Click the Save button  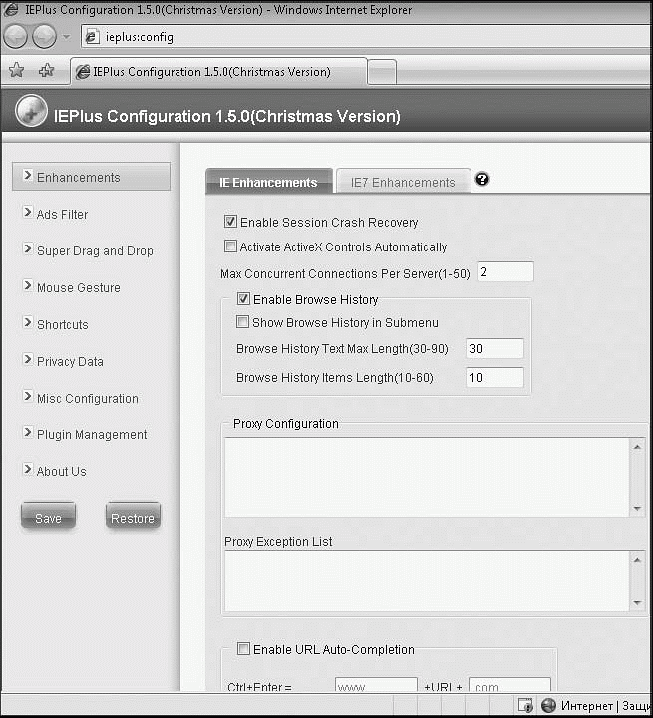(49, 517)
